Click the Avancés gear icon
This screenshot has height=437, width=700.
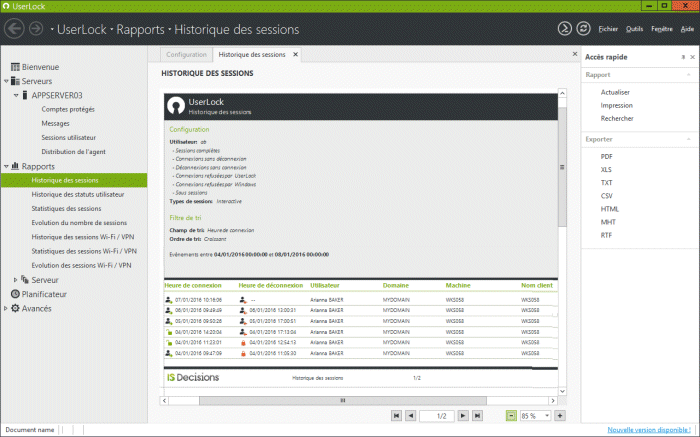pyautogui.click(x=15, y=308)
